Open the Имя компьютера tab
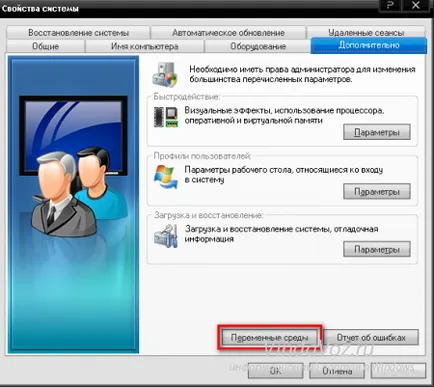 point(145,46)
